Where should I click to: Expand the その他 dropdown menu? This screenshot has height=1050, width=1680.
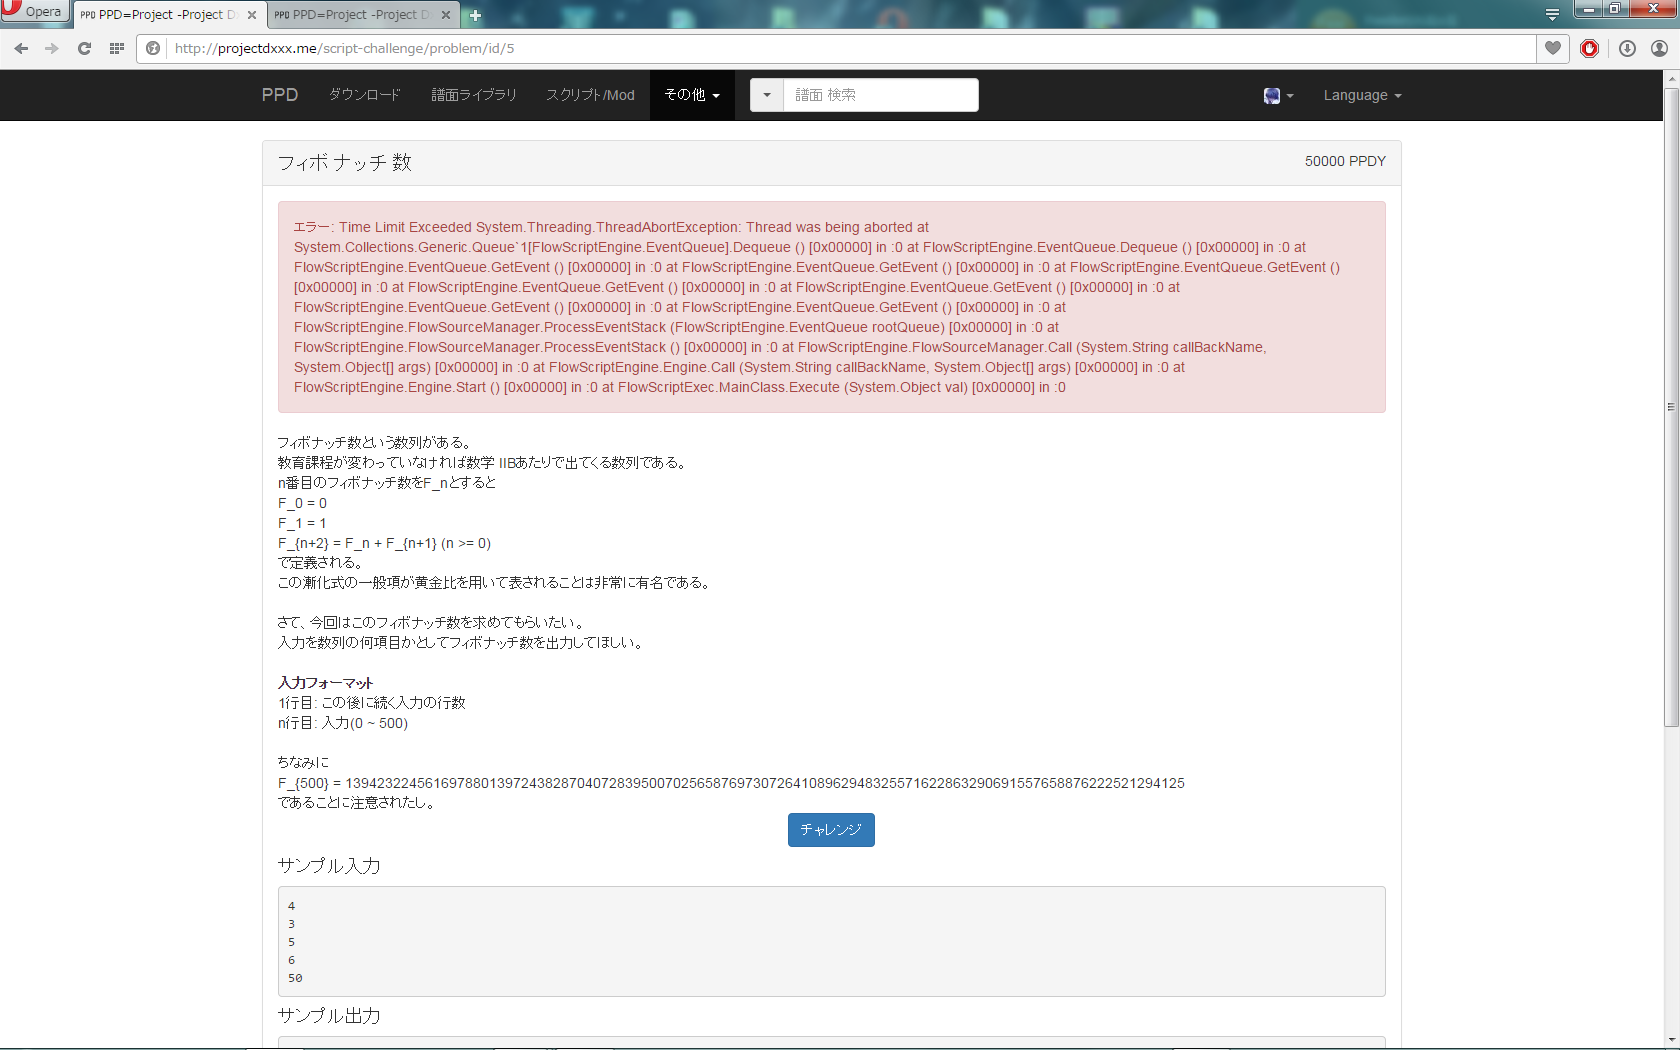click(x=692, y=95)
